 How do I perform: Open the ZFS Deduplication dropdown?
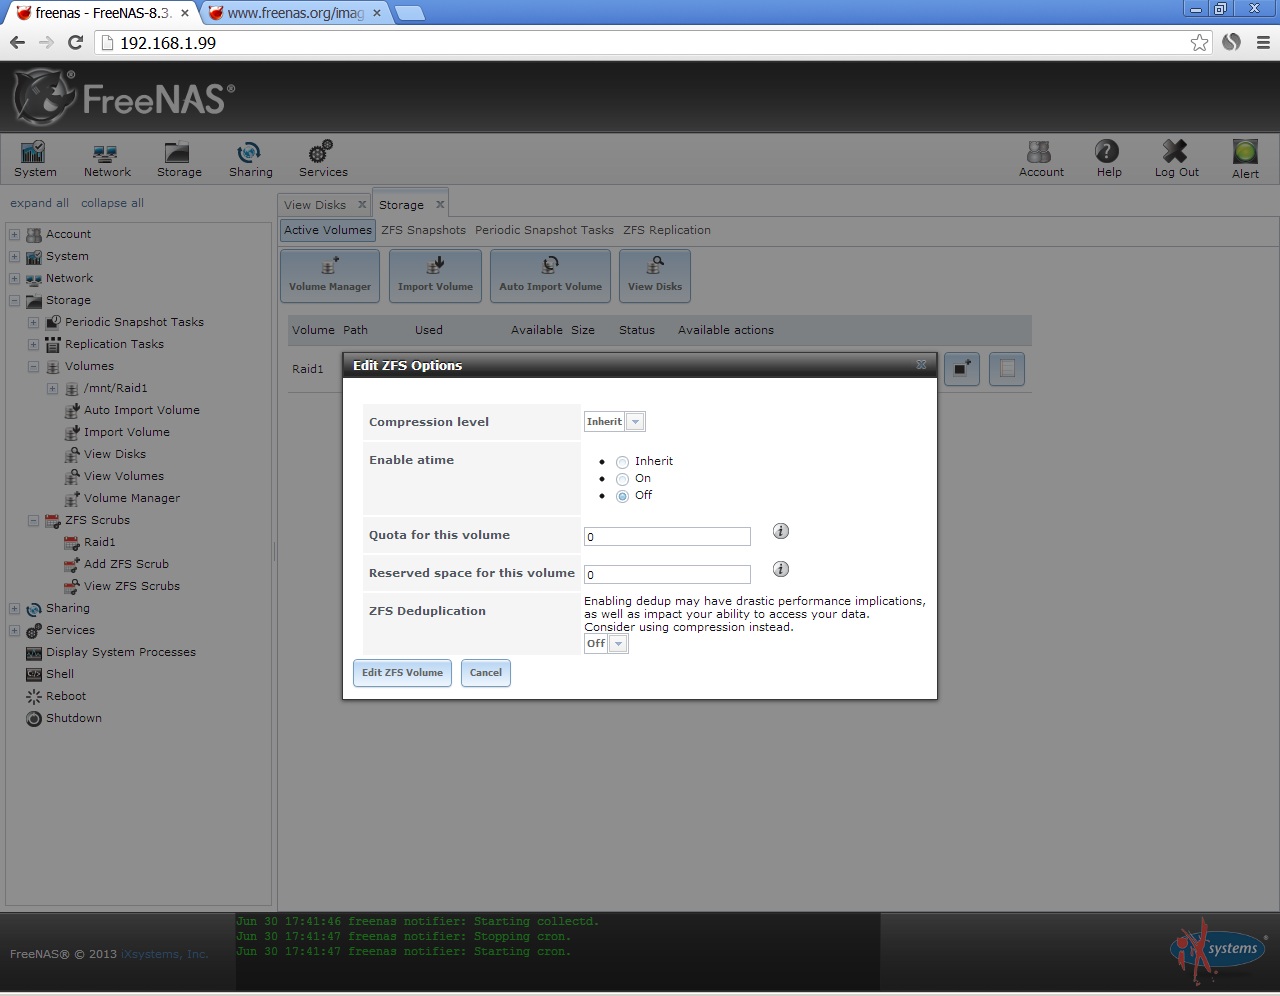tap(619, 644)
